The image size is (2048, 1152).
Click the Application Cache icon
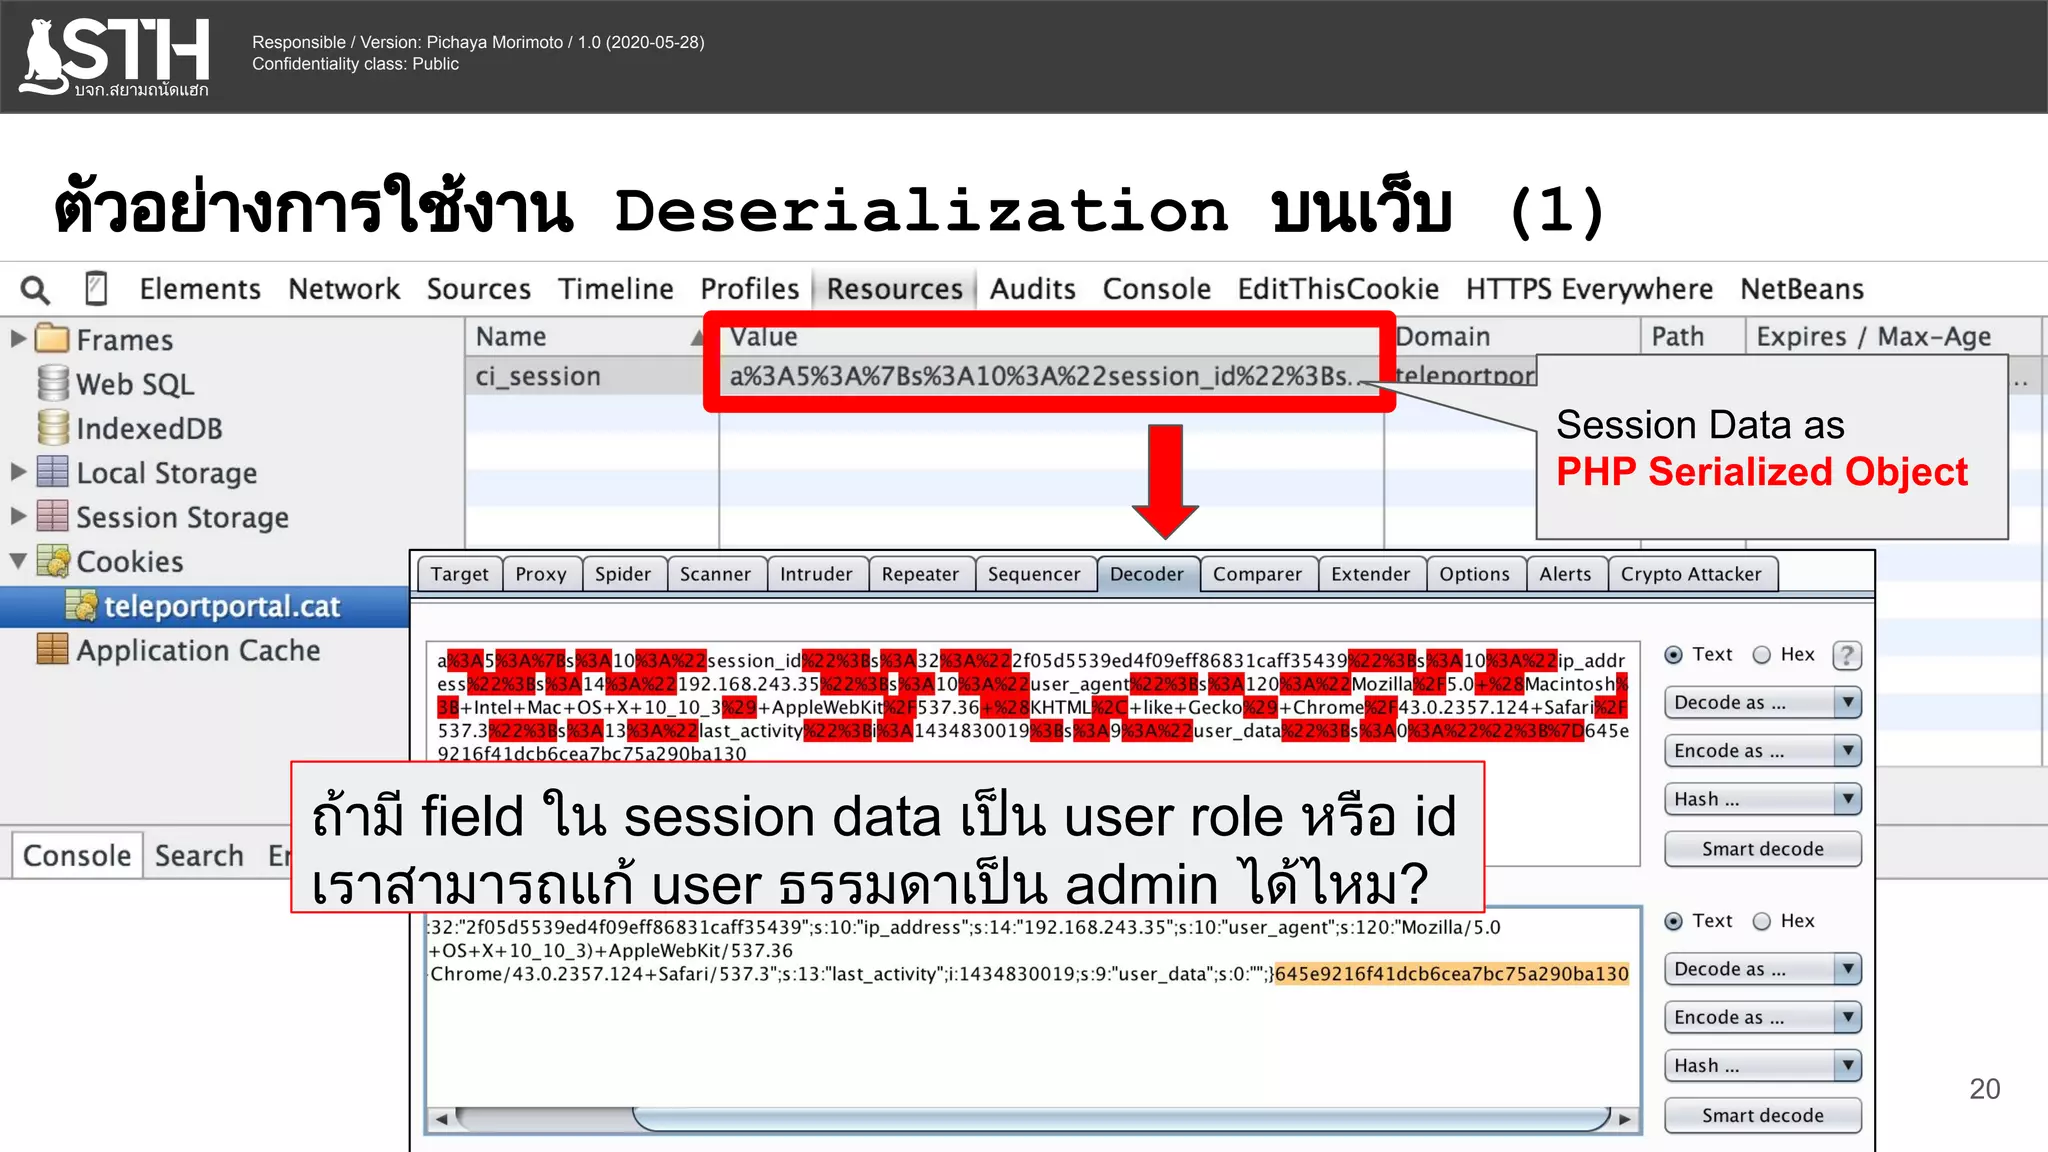coord(53,649)
